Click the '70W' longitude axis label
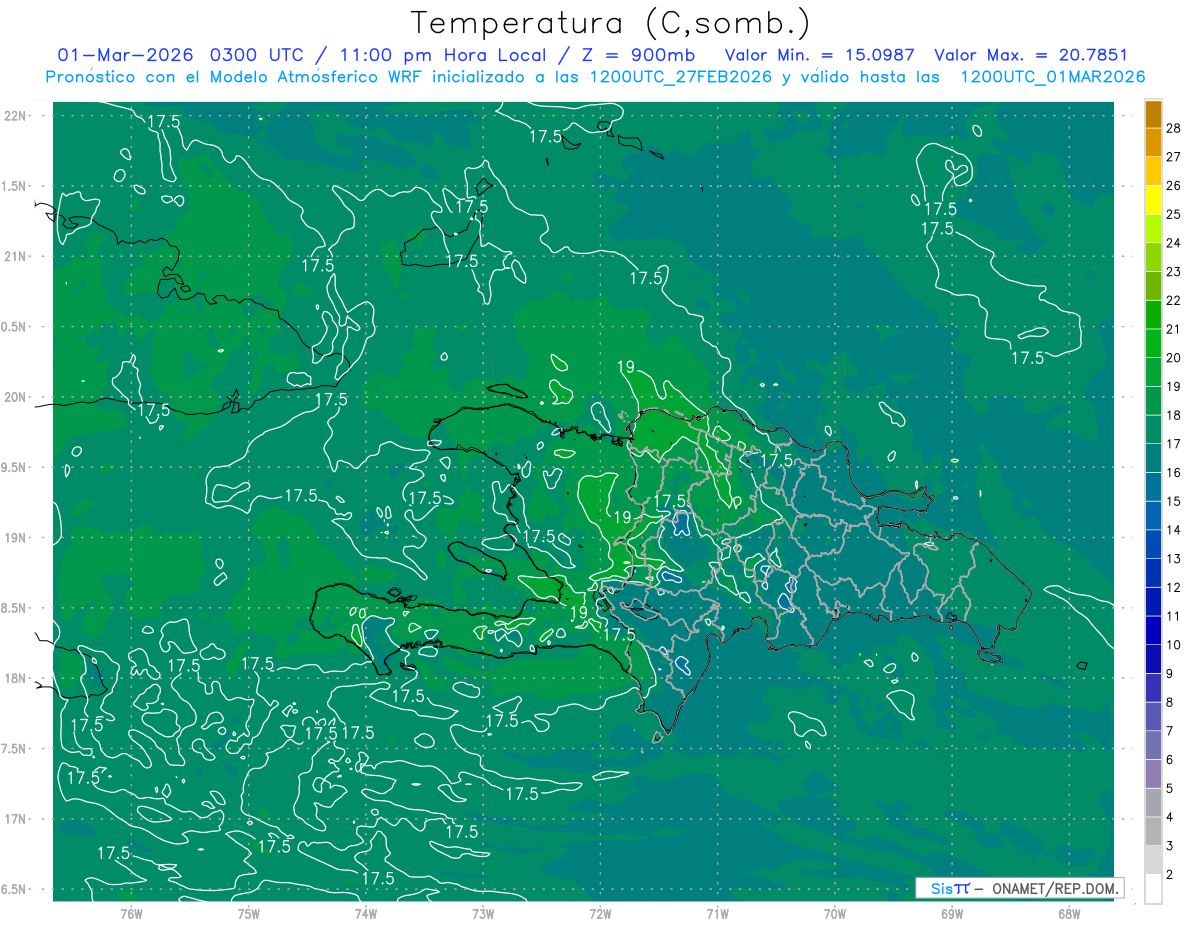 834,913
